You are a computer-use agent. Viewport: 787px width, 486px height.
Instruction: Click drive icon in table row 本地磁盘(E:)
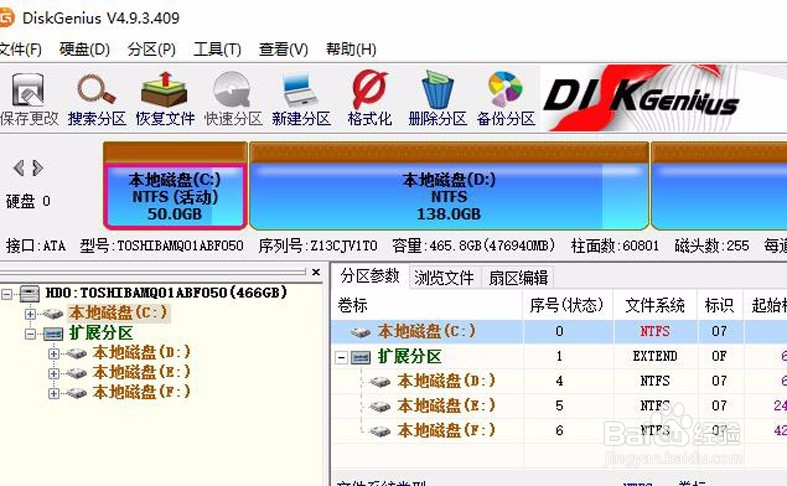(x=380, y=406)
